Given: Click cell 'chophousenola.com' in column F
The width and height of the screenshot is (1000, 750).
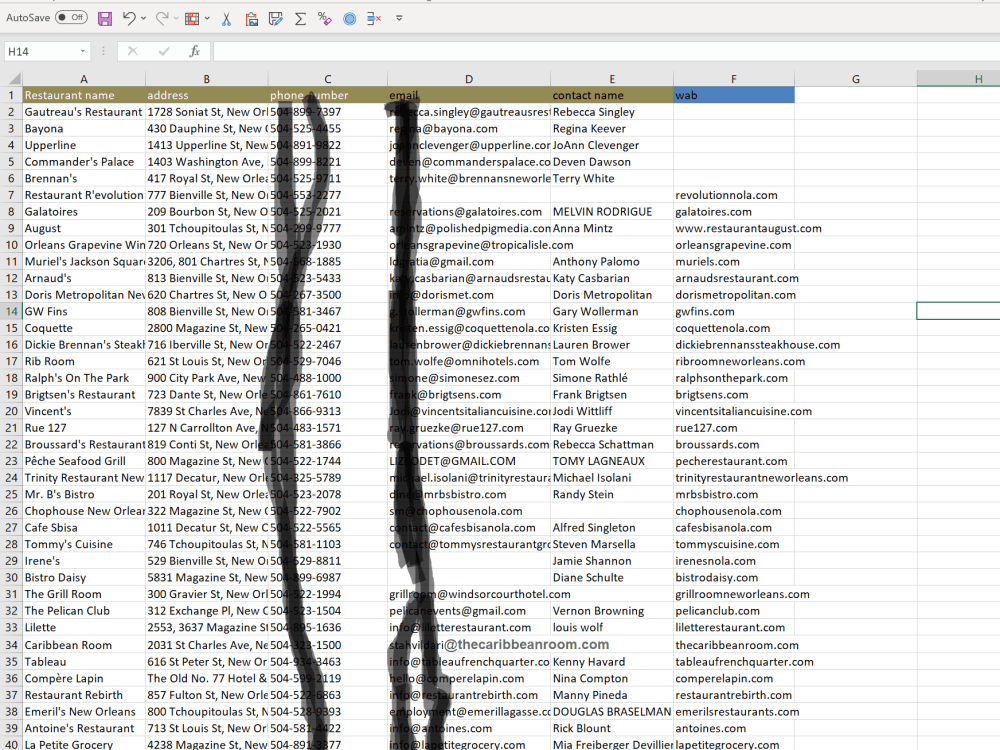Looking at the screenshot, I should click(x=733, y=511).
